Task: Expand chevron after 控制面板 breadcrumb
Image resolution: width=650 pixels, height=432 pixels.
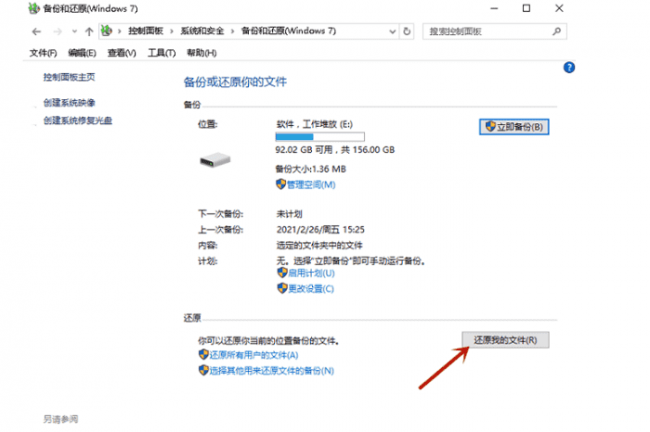Action: pos(172,31)
